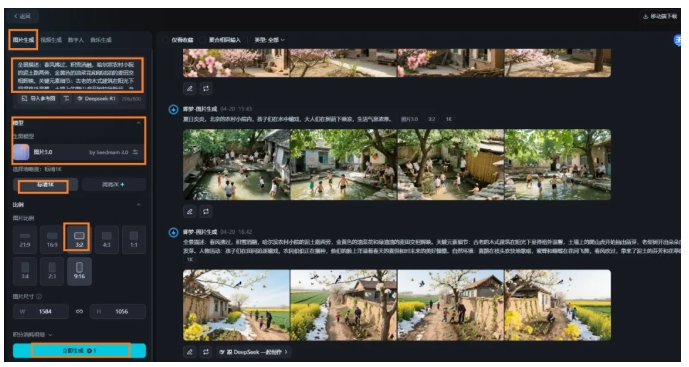Open the 数字人 tab
This screenshot has height=367, width=689.
[x=76, y=40]
